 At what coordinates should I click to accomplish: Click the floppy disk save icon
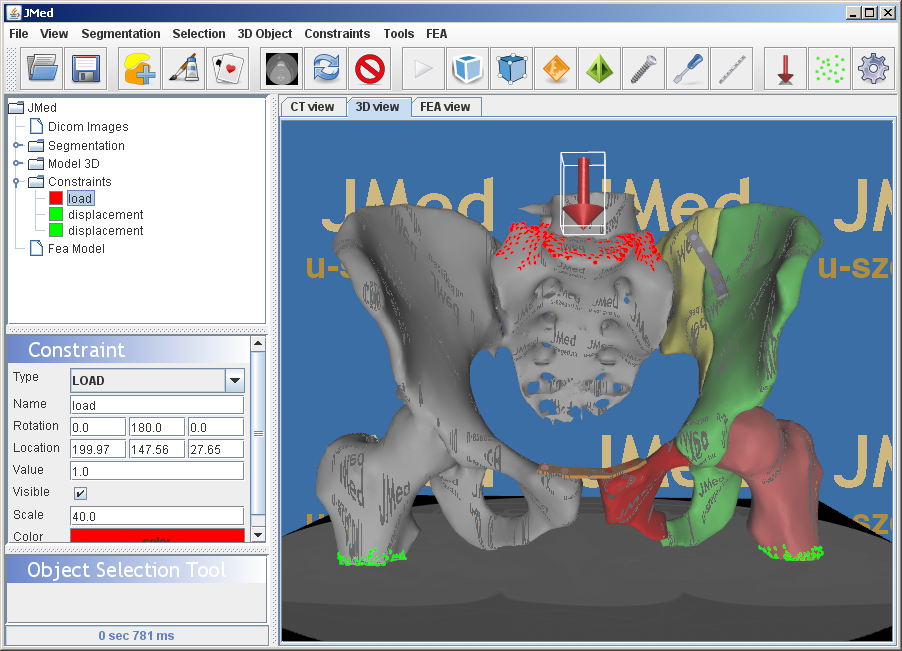tap(86, 69)
